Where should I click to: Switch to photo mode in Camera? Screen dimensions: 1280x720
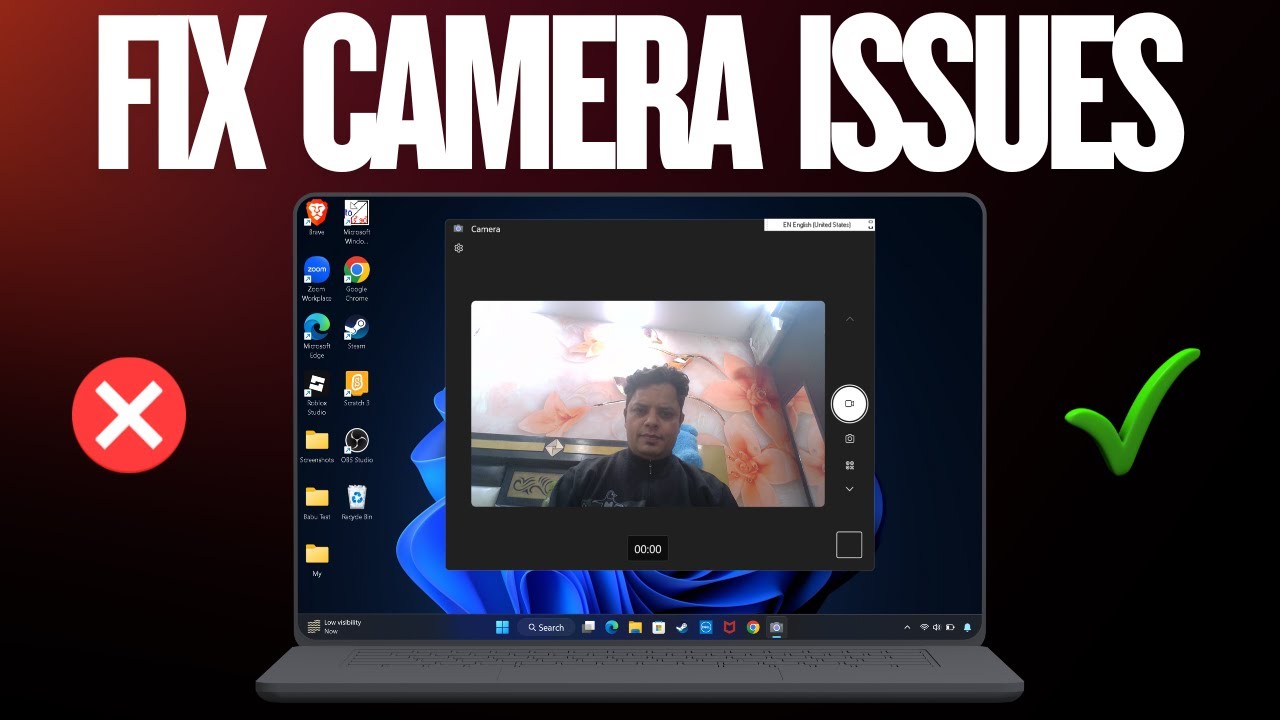click(850, 439)
